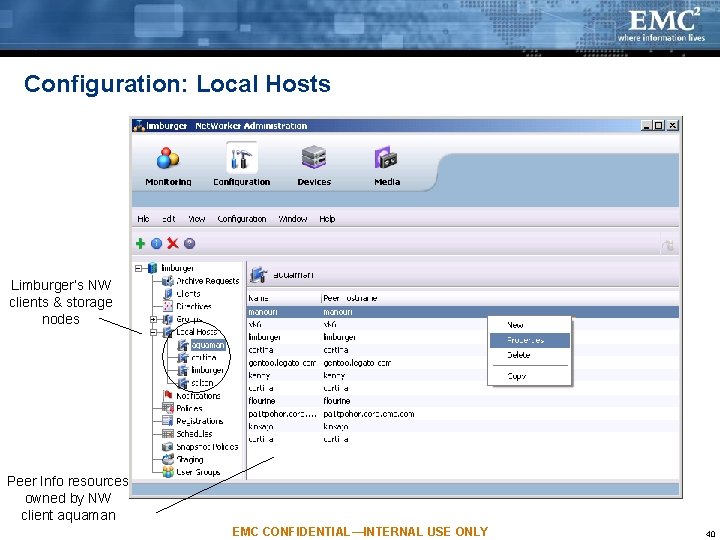This screenshot has height=540, width=720.
Task: Click the Directives icon in tree
Action: coord(168,306)
